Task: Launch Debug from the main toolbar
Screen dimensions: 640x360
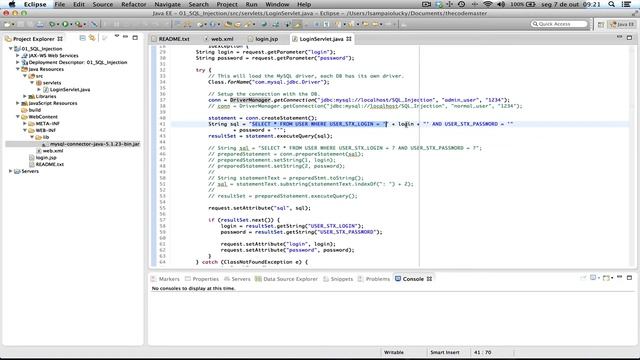Action: coord(51,24)
